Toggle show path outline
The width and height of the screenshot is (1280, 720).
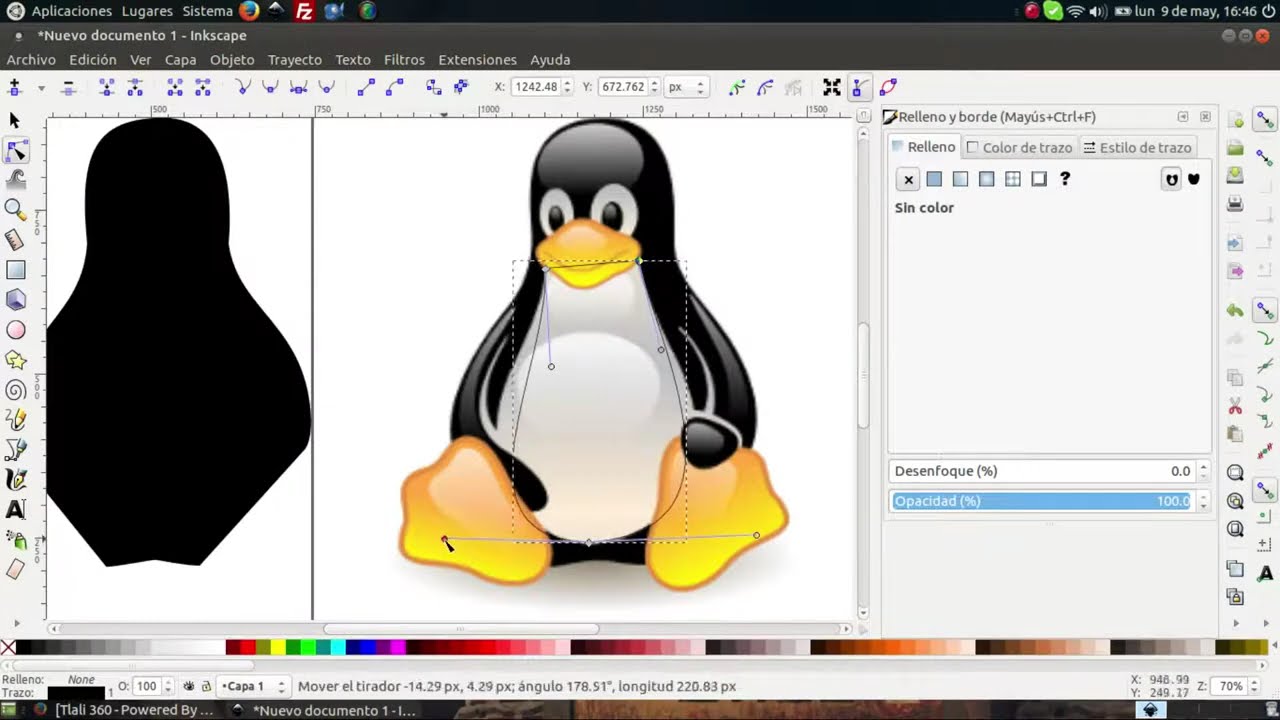tap(888, 87)
